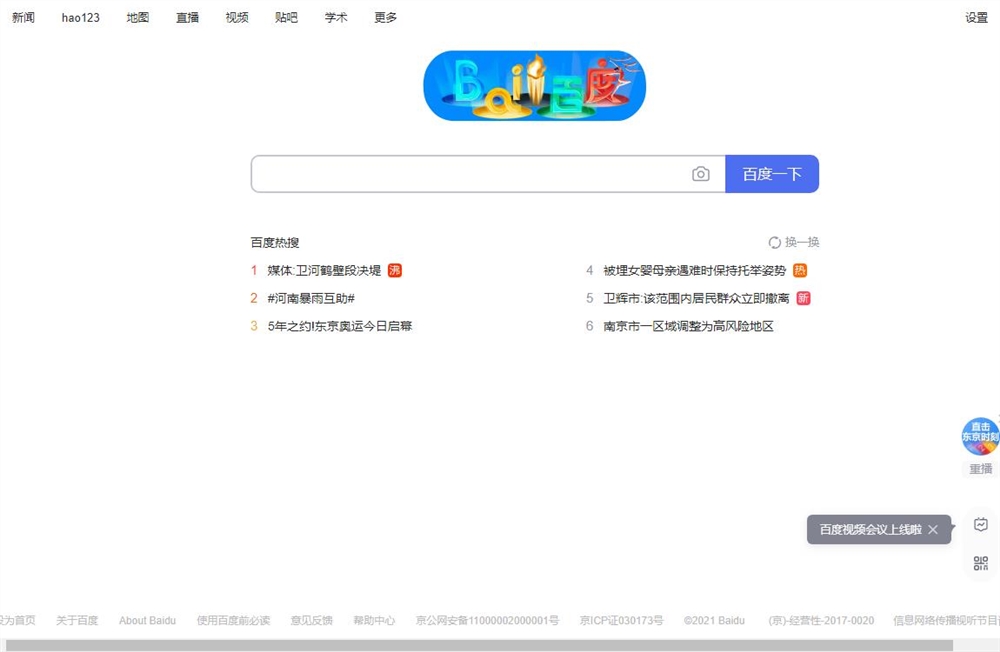Open the 贴吧 nav link
The image size is (1000, 652).
(286, 17)
